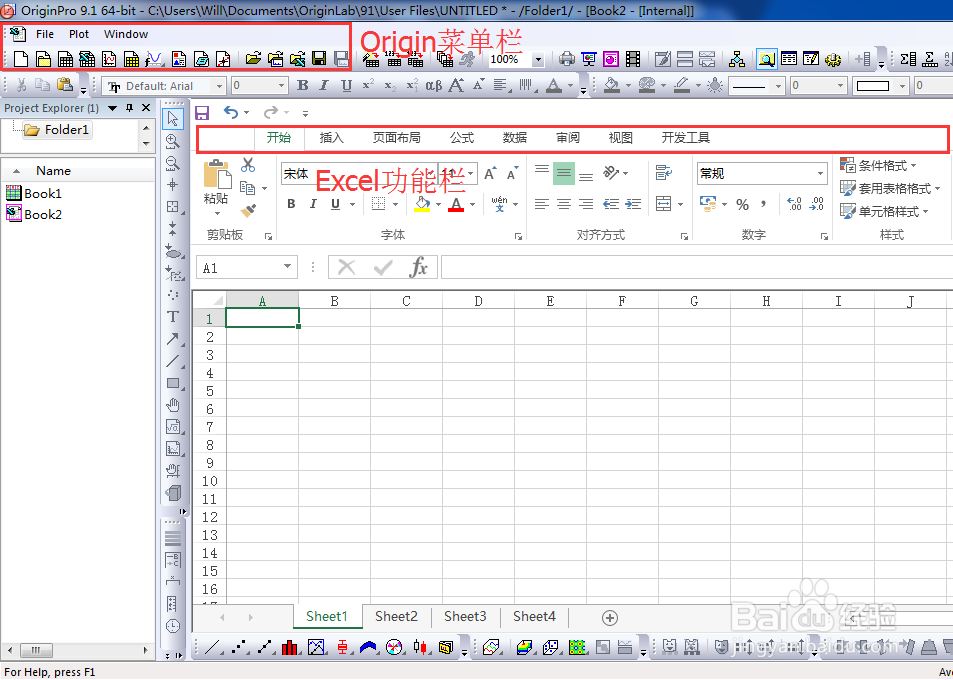Click the line plot icon in bottom toolbar
The image size is (953, 680).
pyautogui.click(x=212, y=648)
